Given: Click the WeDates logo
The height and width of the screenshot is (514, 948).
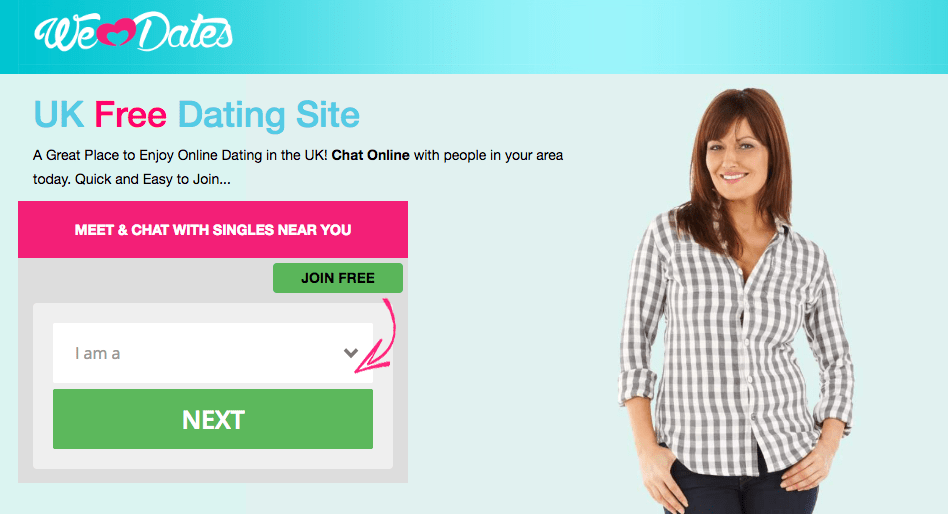Looking at the screenshot, I should pos(134,31).
